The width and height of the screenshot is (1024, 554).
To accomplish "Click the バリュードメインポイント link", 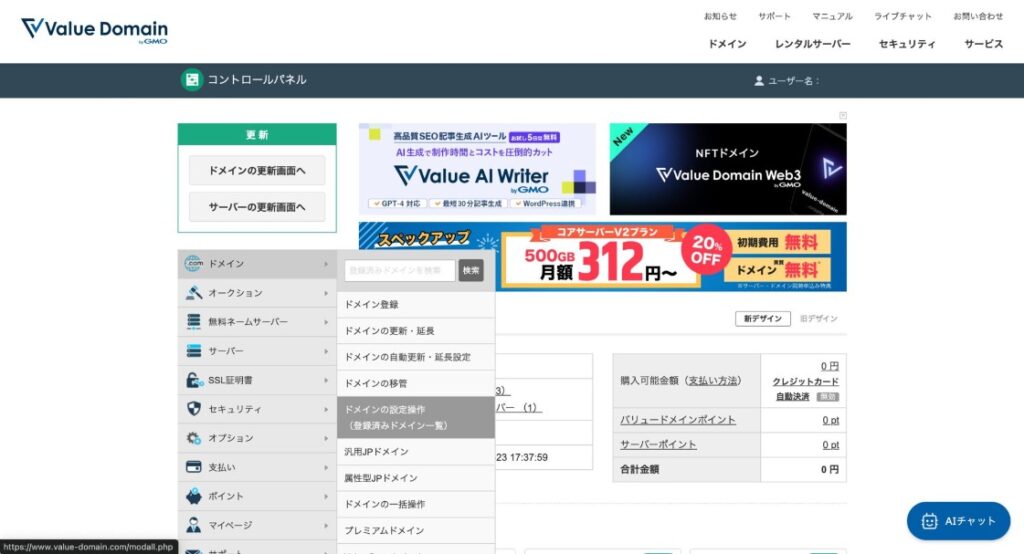I will tap(678, 420).
